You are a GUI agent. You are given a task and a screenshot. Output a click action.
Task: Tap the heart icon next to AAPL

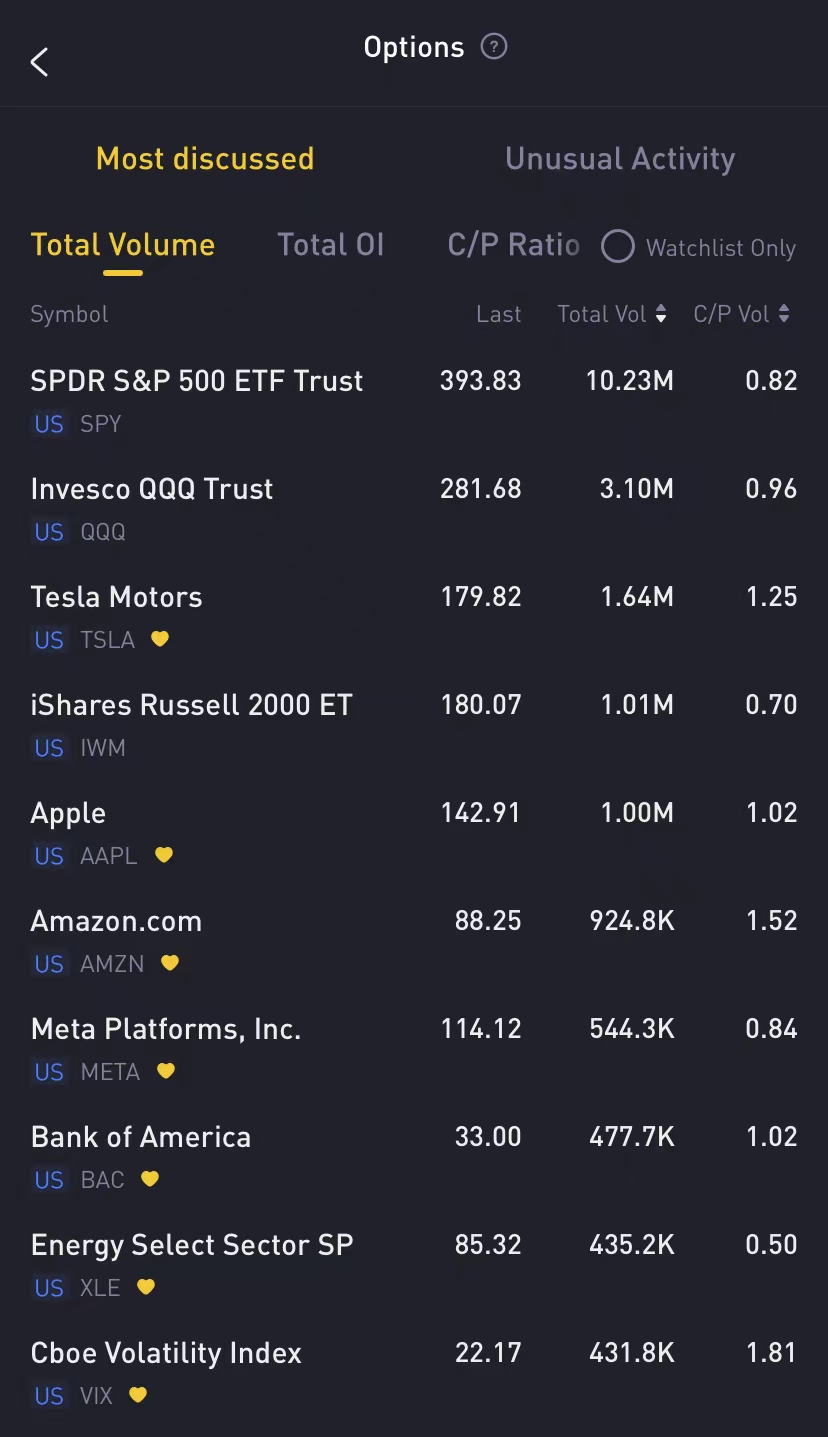pyautogui.click(x=164, y=855)
